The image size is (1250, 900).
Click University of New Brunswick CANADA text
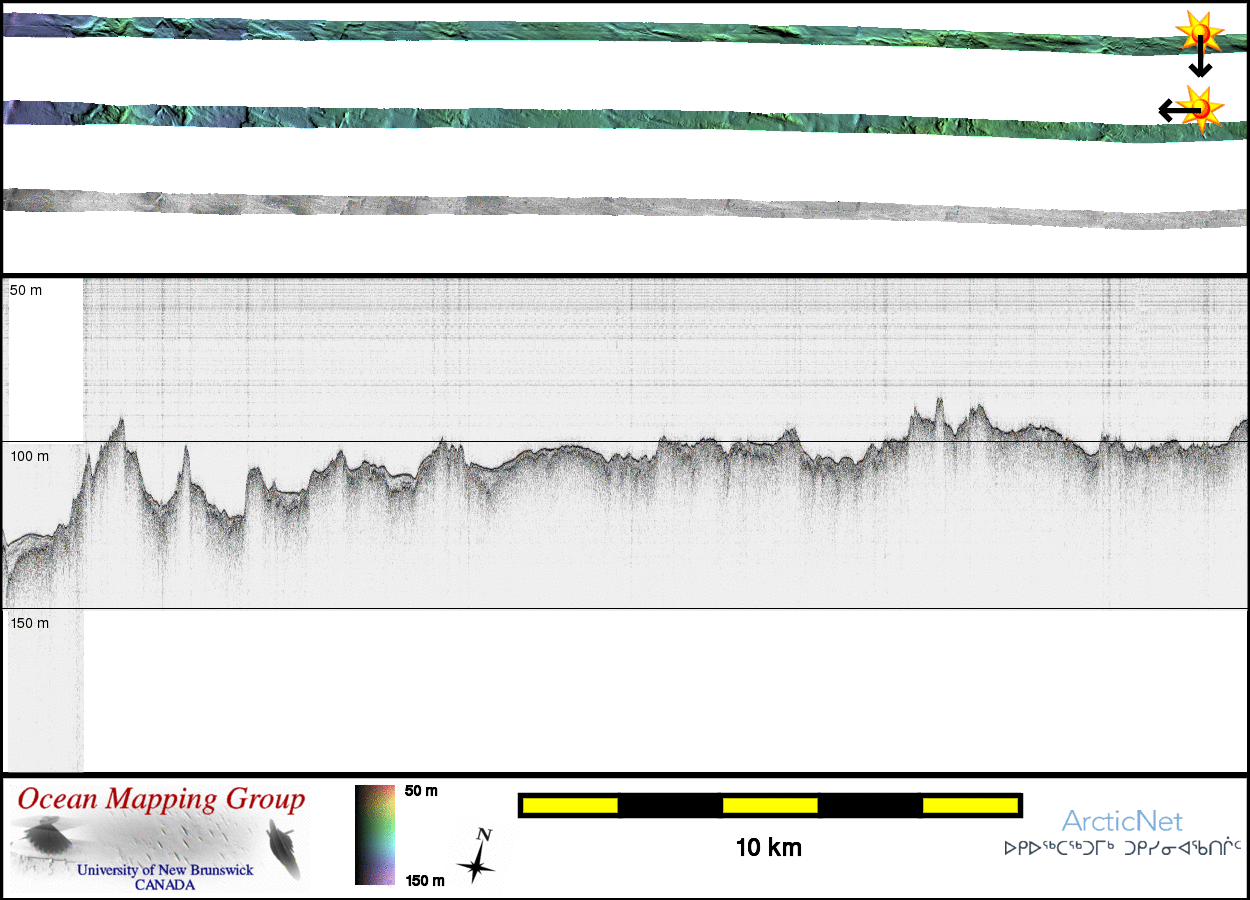(165, 877)
